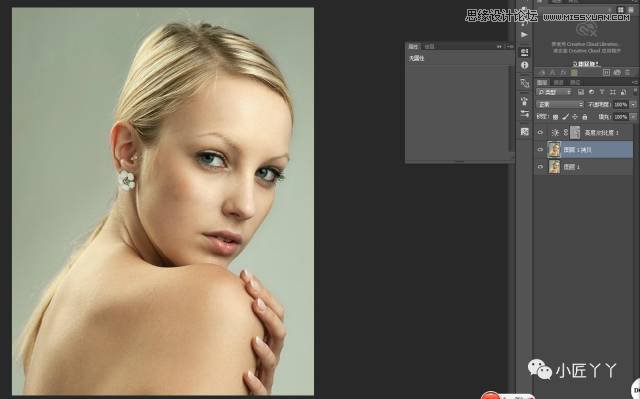Toggle lock position move icon

tap(575, 117)
